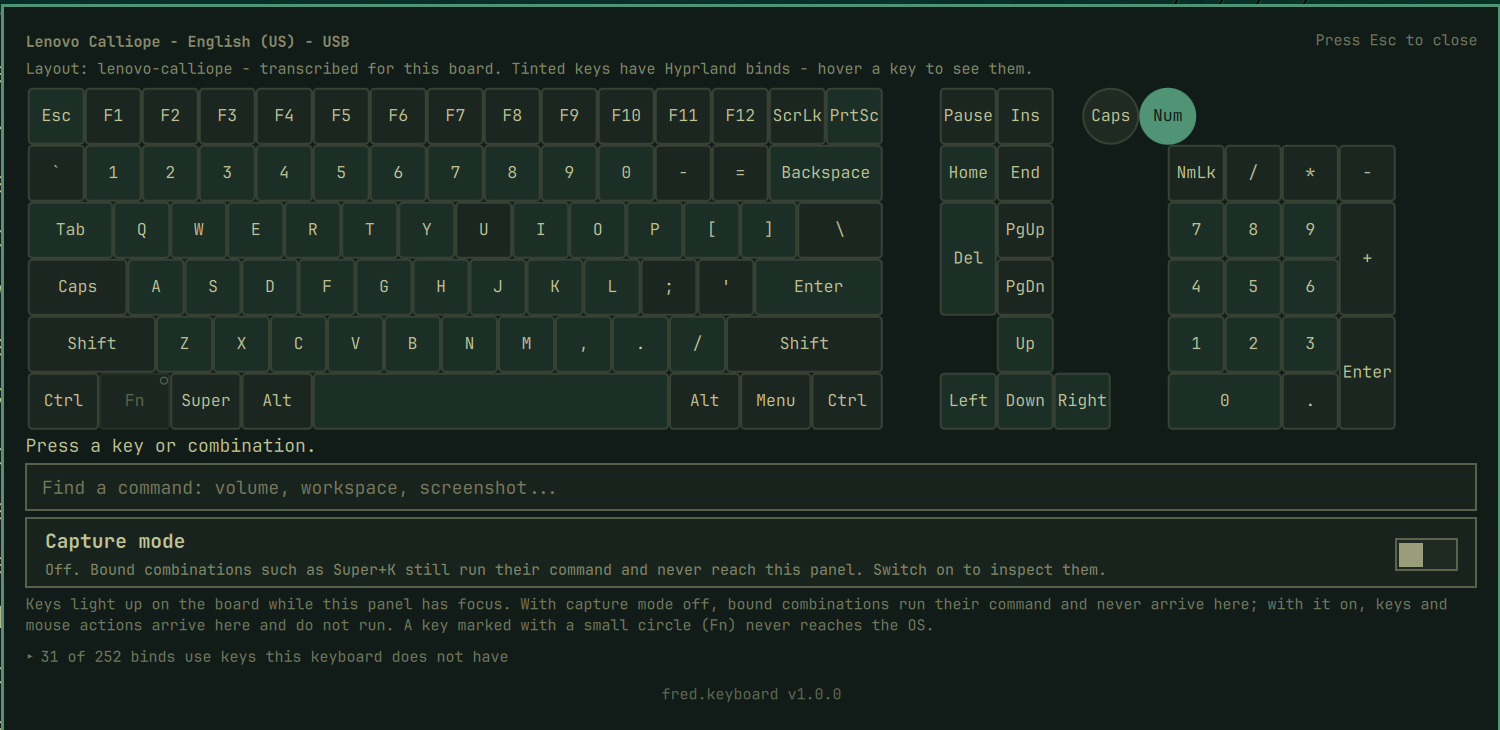Click the Super key

pos(206,401)
